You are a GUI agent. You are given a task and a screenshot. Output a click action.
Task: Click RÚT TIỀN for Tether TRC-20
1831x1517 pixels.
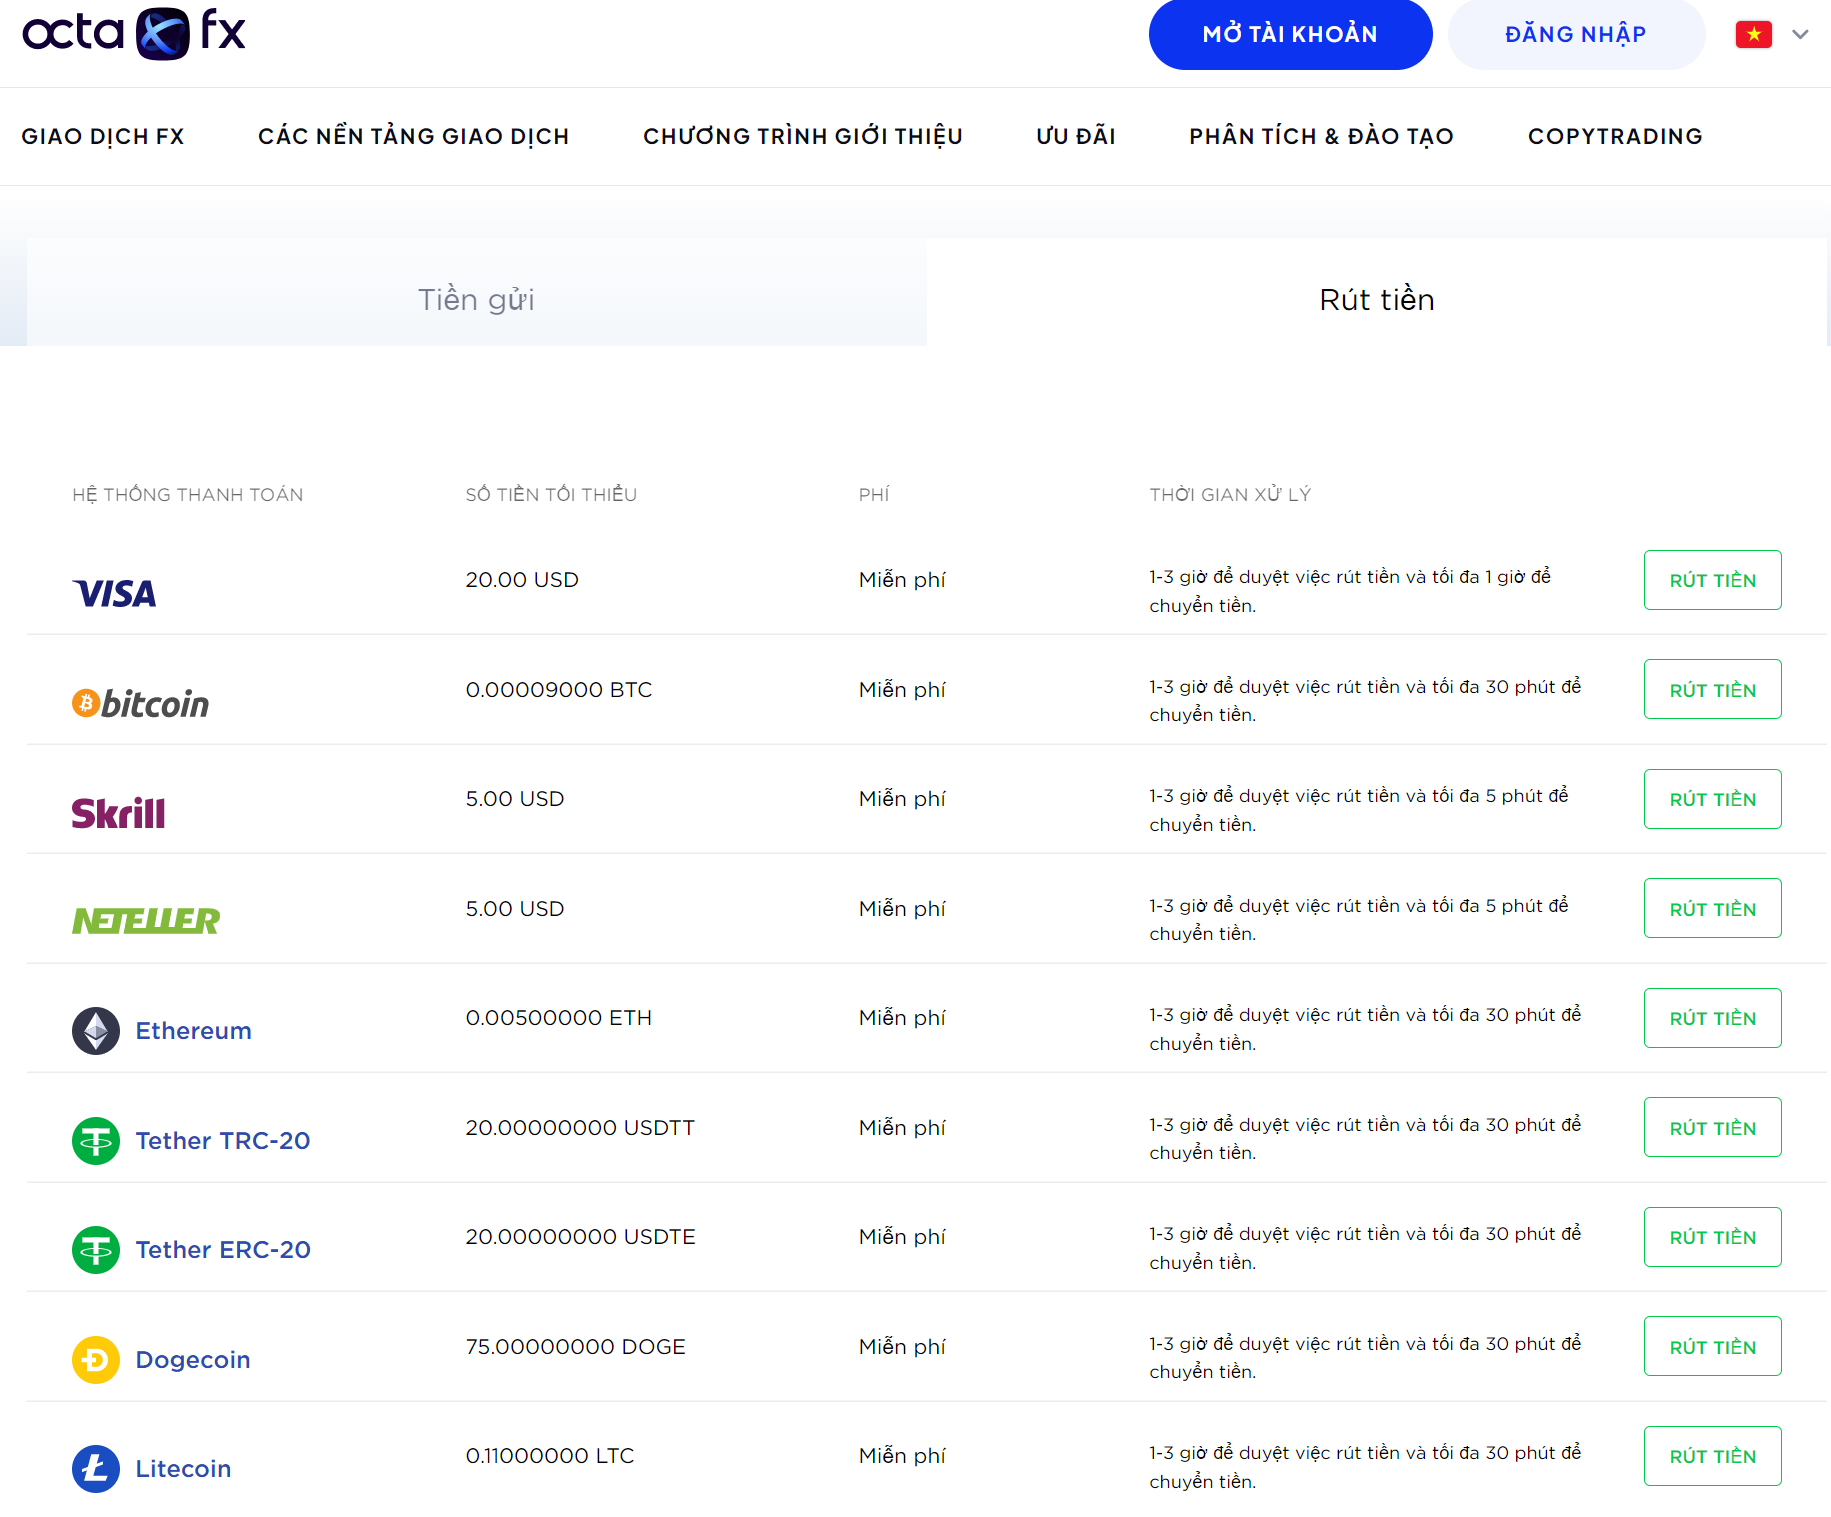pos(1712,1127)
